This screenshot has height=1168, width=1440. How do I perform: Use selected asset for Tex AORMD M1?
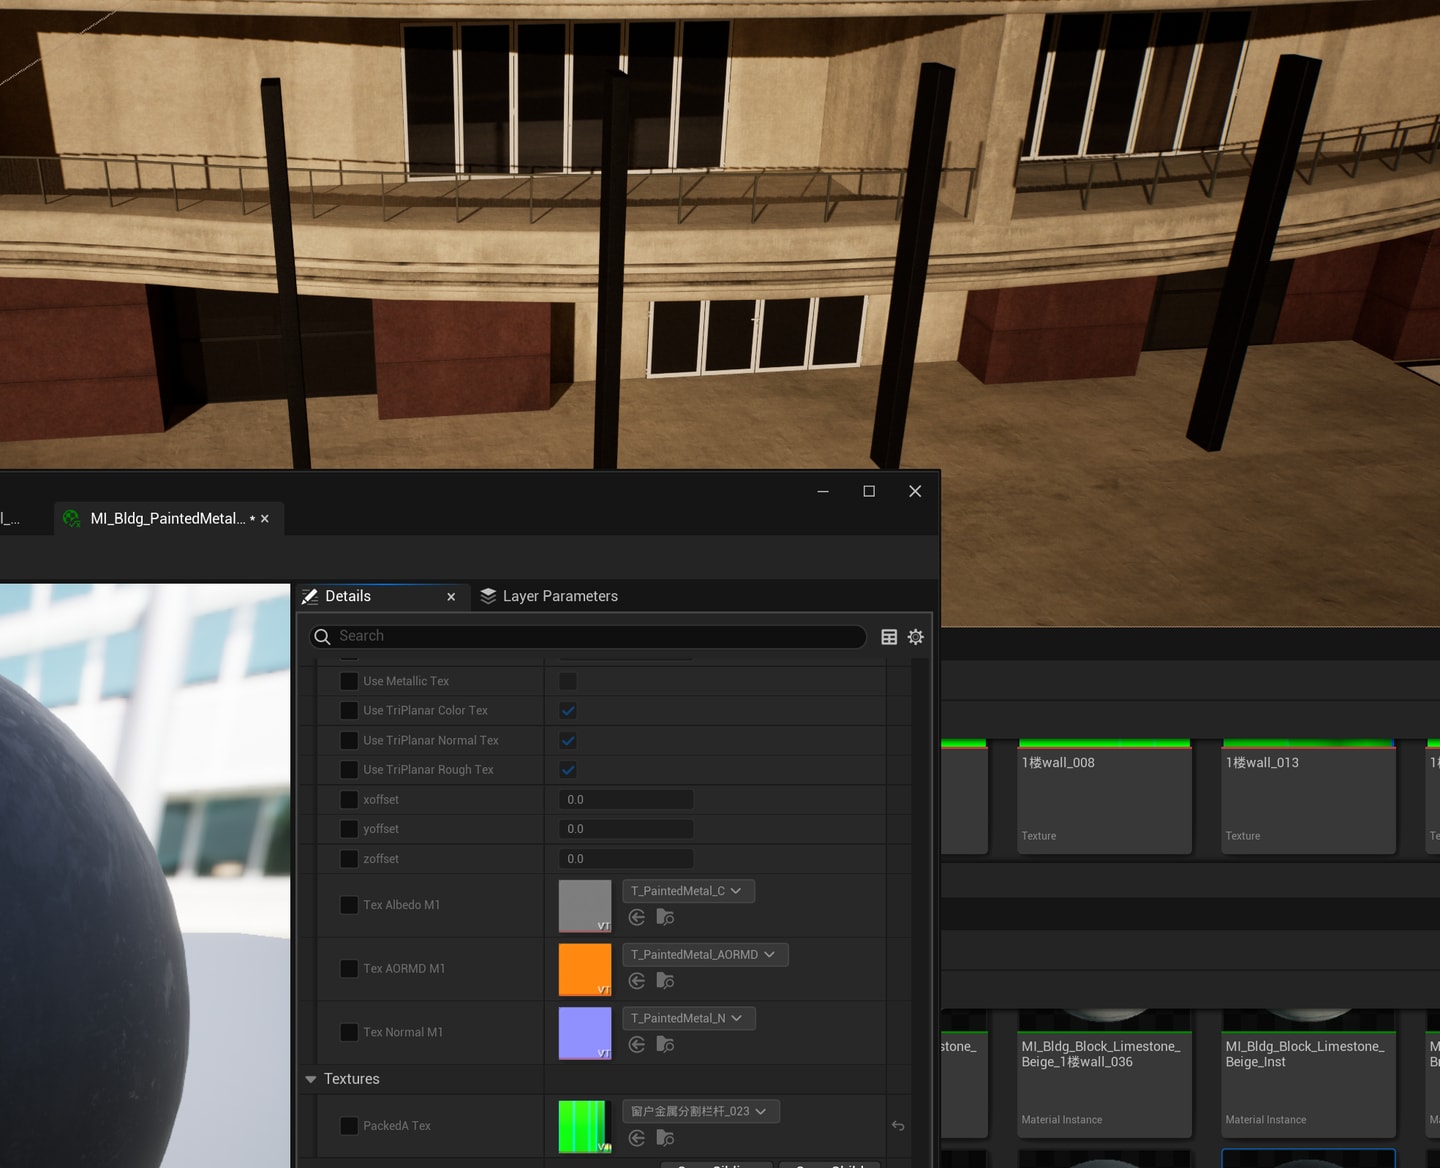[x=637, y=981]
